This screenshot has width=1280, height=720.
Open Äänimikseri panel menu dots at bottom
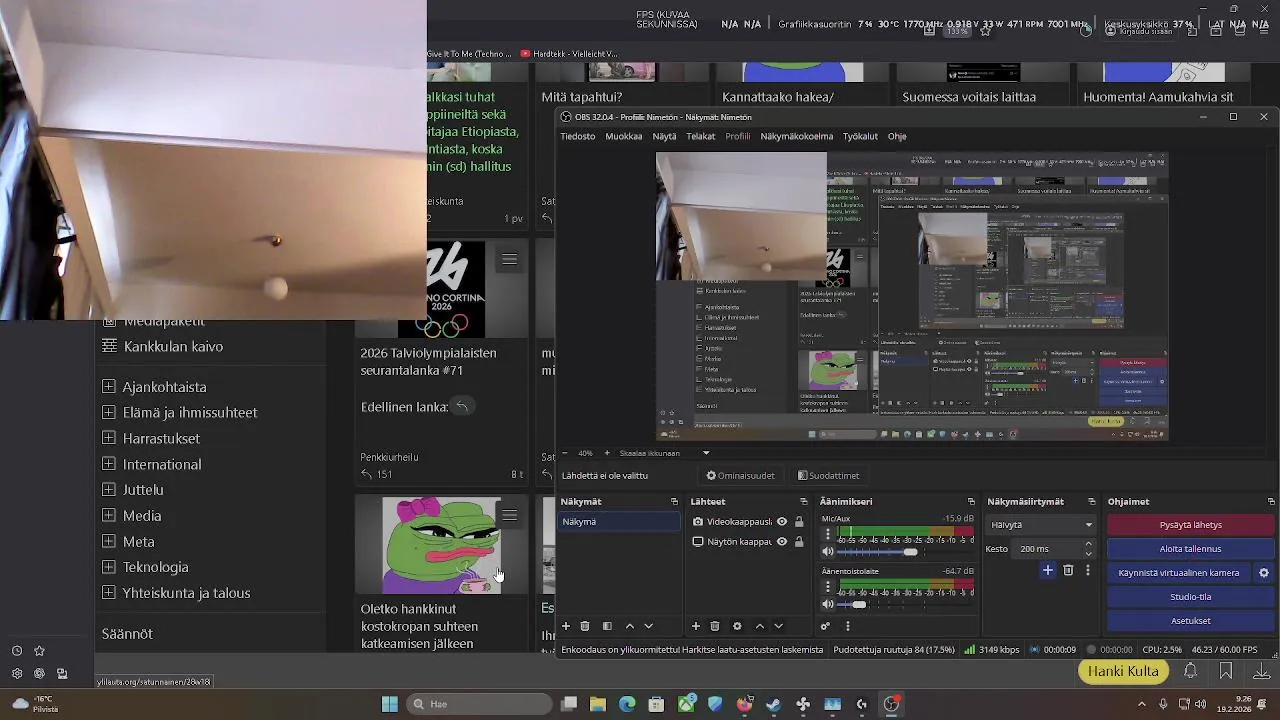pos(848,626)
